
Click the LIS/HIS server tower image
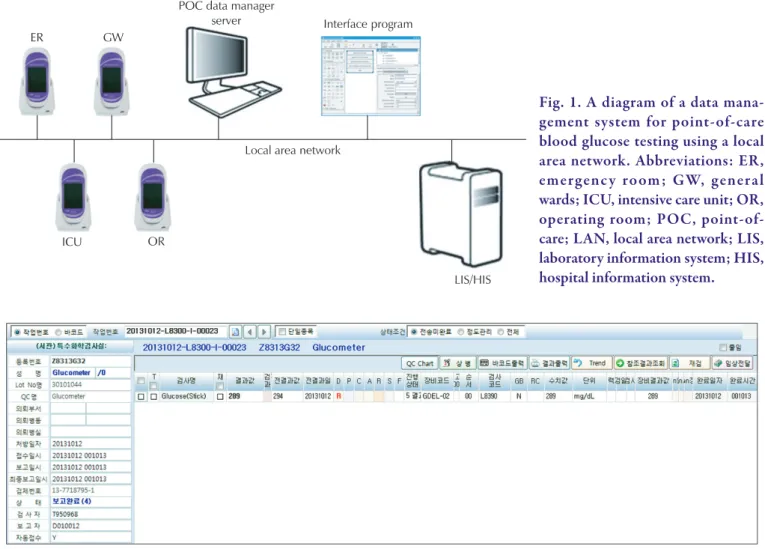coord(462,214)
